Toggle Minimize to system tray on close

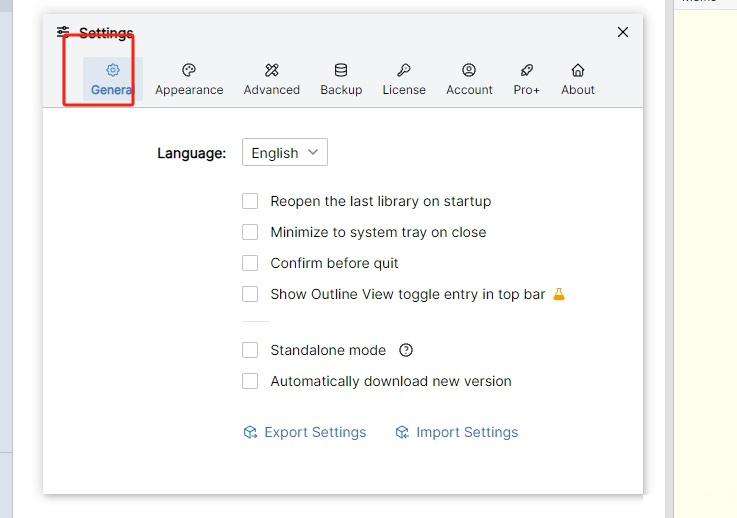250,232
